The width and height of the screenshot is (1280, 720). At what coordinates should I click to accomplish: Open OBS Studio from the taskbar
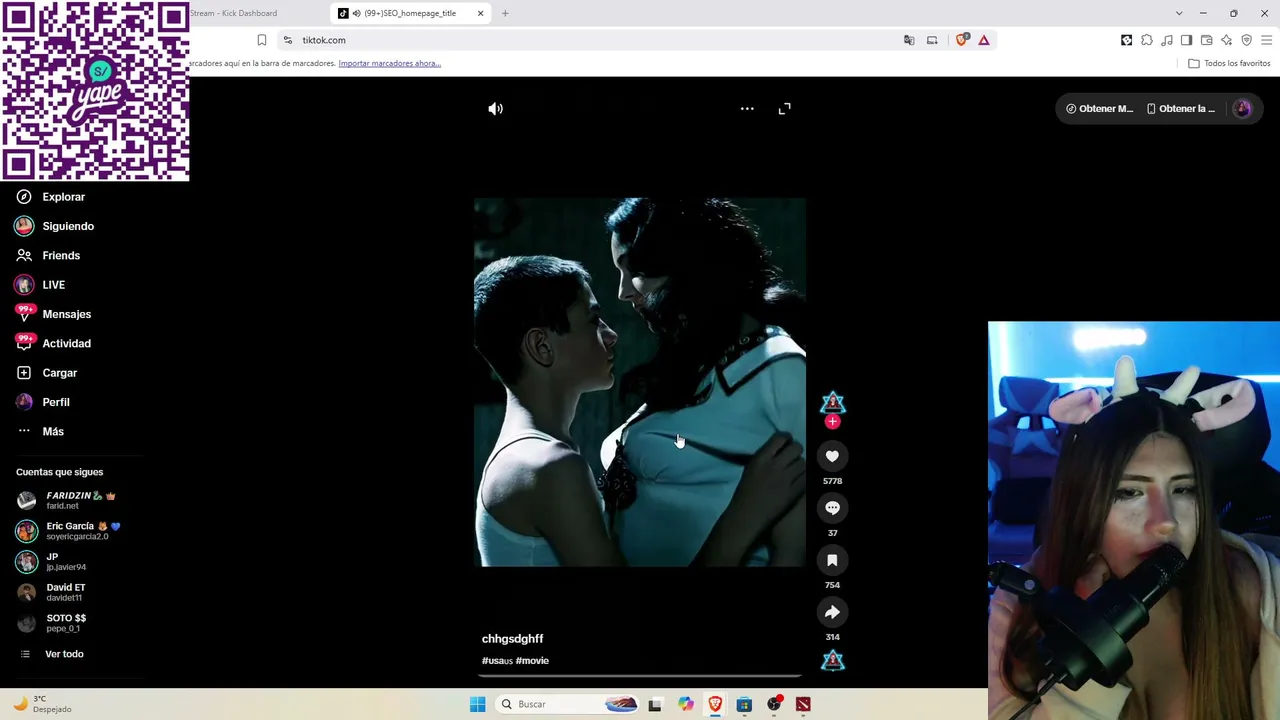774,704
